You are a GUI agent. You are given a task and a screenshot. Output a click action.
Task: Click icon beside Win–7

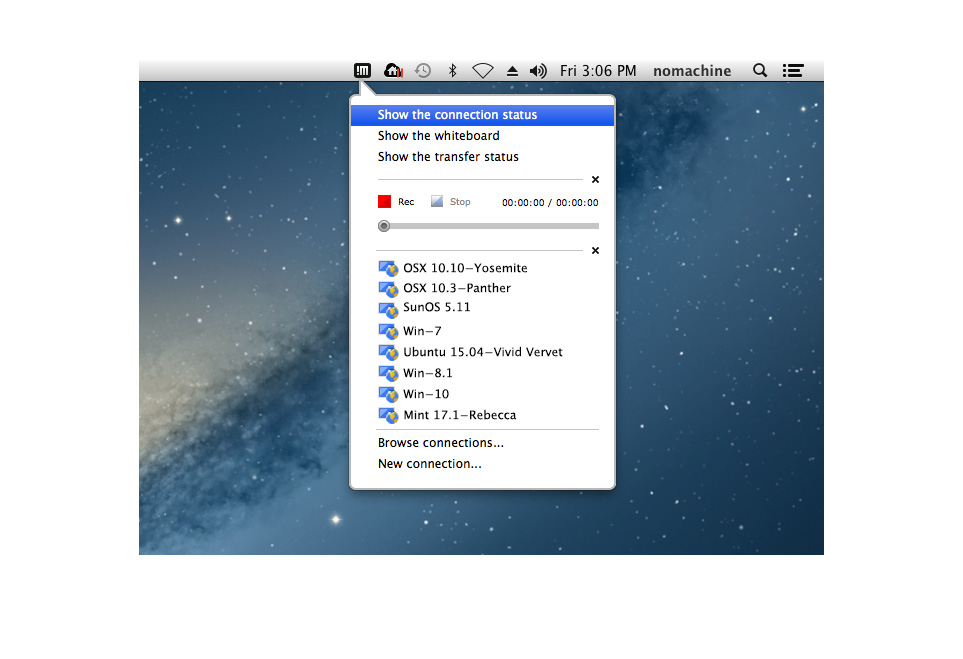tap(388, 331)
